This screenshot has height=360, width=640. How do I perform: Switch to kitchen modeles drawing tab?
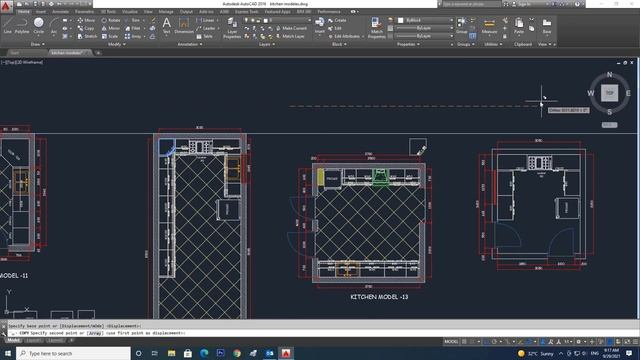pos(69,53)
